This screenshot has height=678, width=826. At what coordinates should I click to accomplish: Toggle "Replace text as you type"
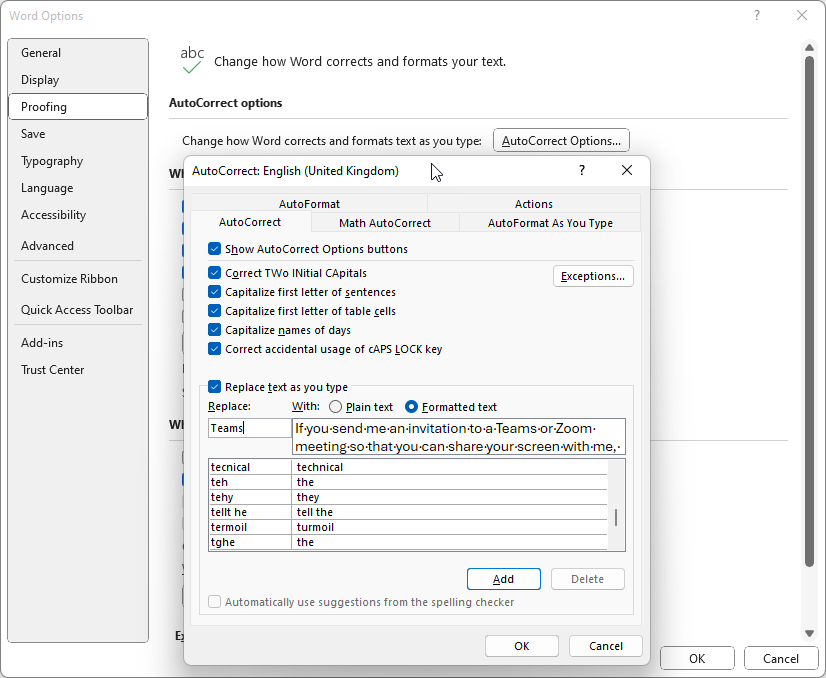[214, 387]
